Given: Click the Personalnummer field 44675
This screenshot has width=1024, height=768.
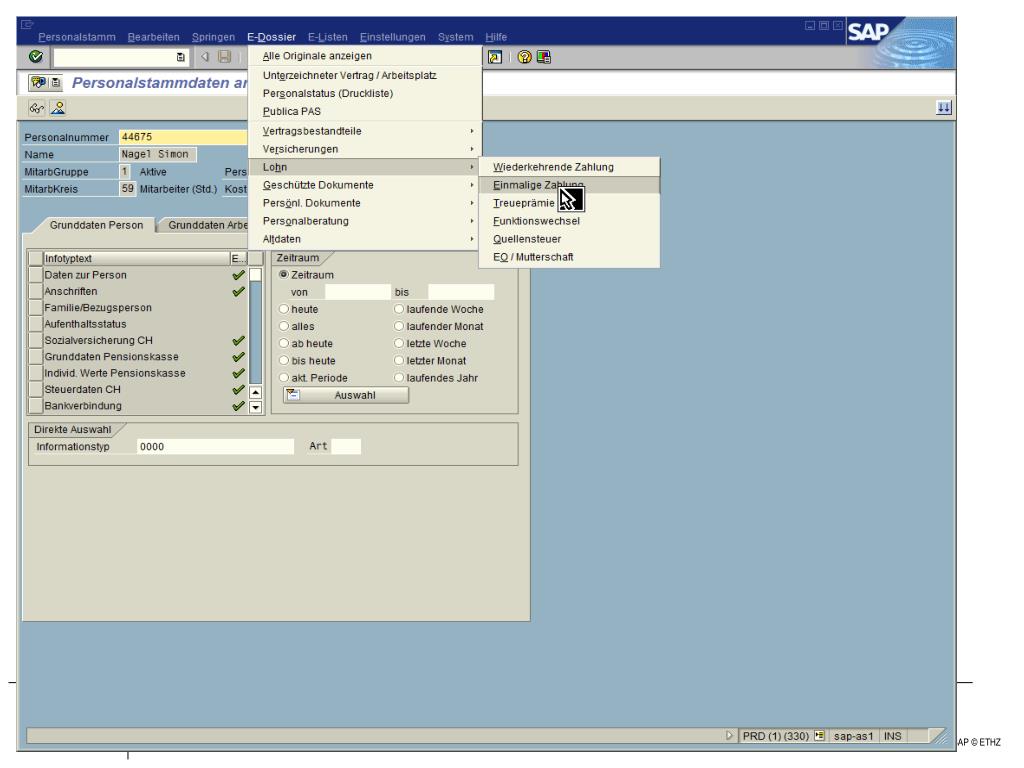Looking at the screenshot, I should (183, 137).
